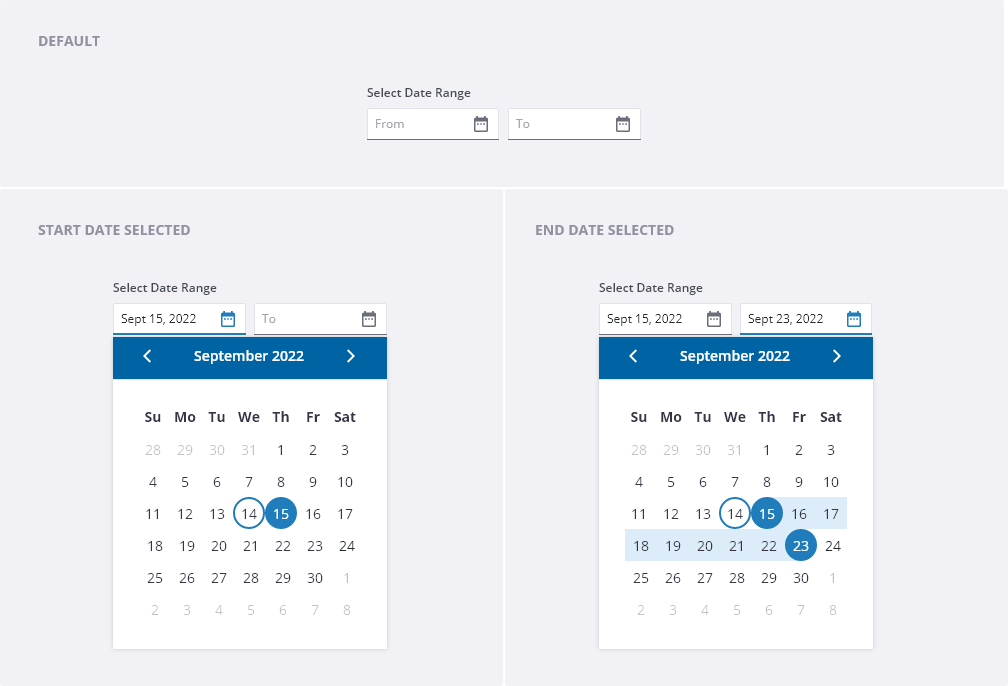Select highlighted day 15 in Start Date Selected calendar
The width and height of the screenshot is (1008, 686).
pyautogui.click(x=281, y=514)
